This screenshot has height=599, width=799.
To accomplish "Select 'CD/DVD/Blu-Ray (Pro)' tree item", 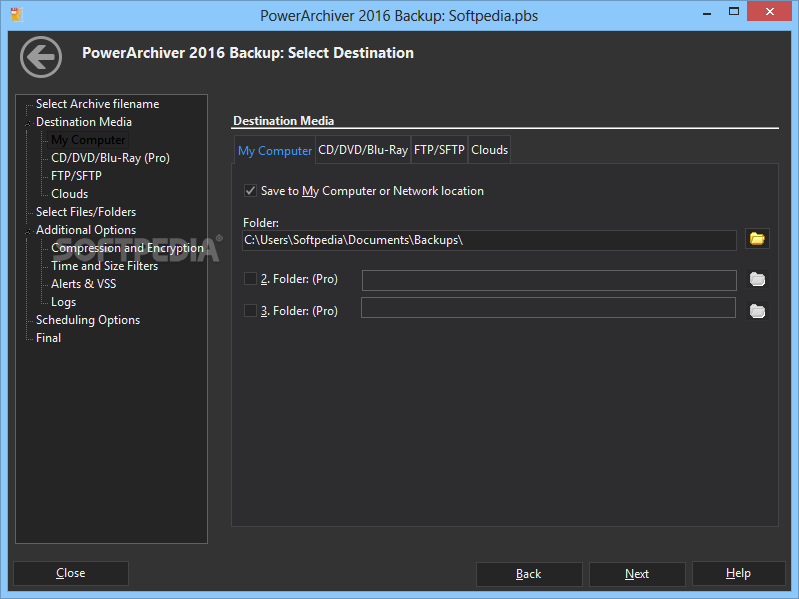I will [110, 158].
